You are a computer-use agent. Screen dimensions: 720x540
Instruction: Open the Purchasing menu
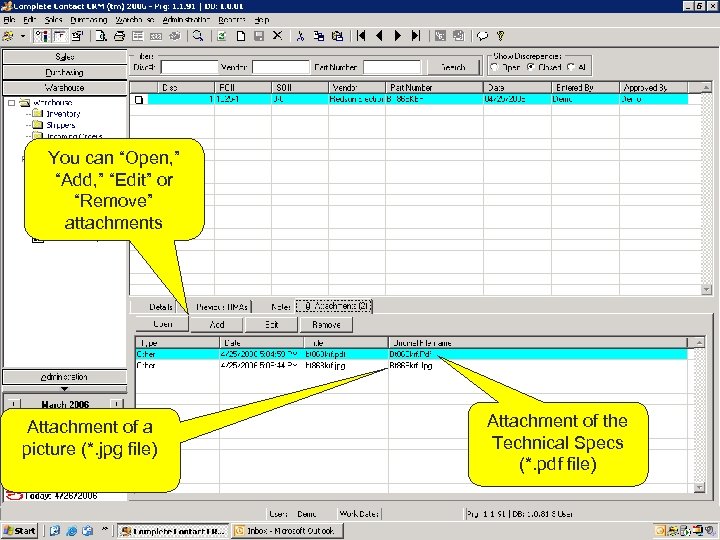89,20
